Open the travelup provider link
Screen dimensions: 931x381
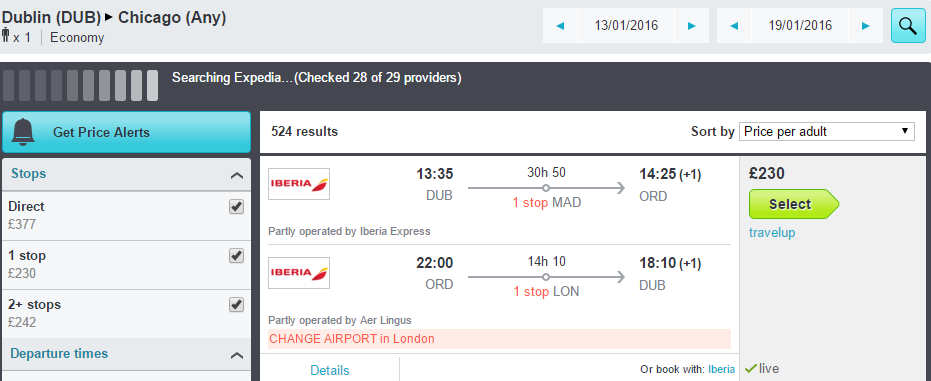point(772,233)
